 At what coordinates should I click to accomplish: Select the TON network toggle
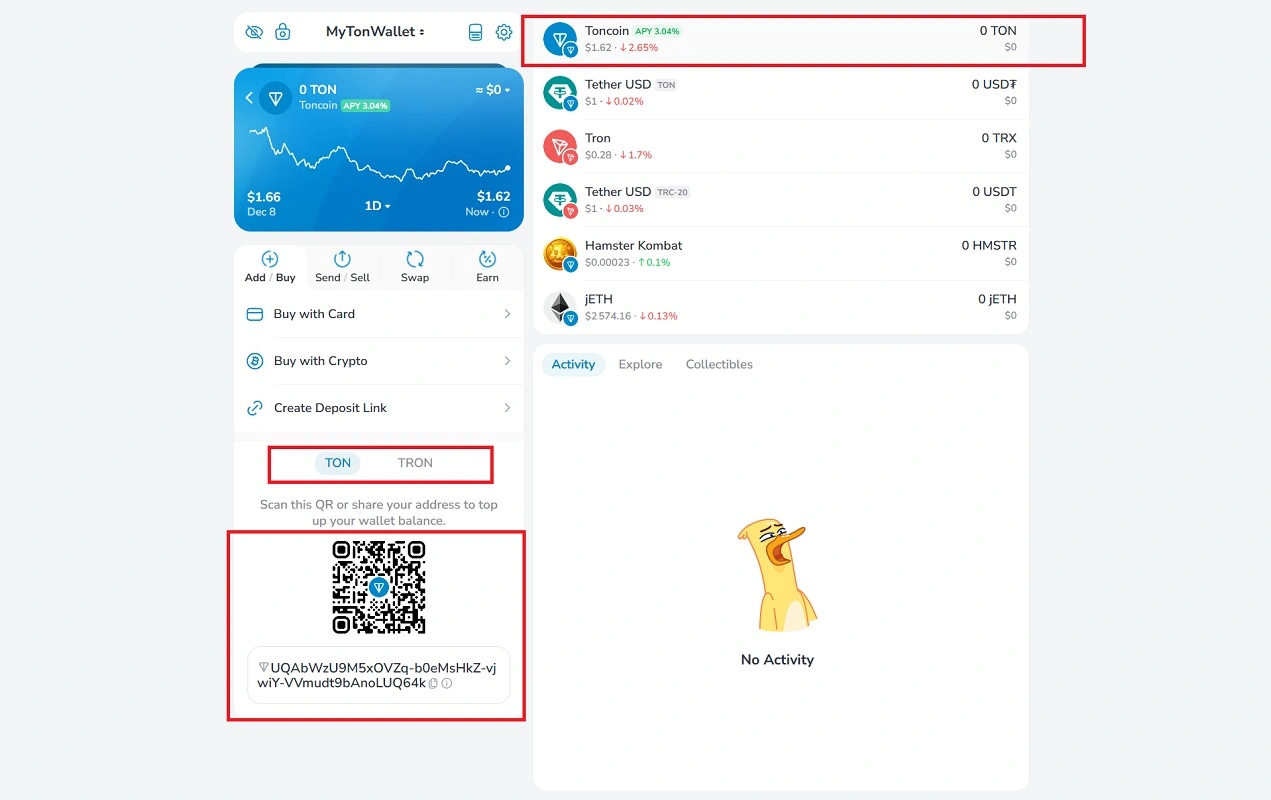pos(338,463)
